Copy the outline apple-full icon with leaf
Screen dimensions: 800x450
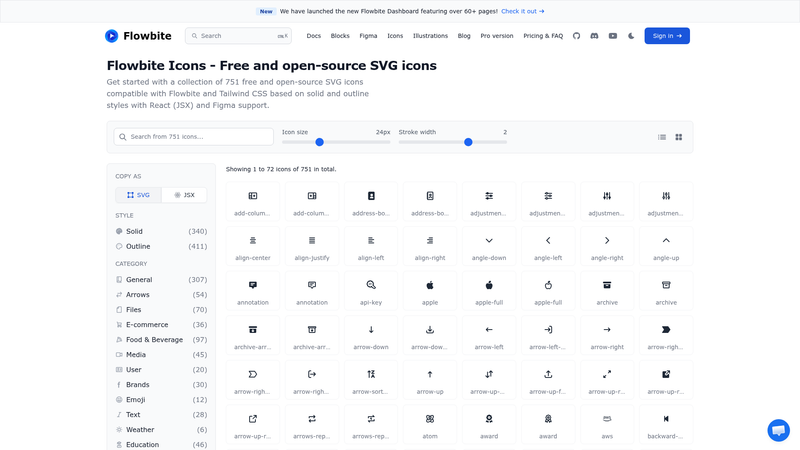coord(548,290)
